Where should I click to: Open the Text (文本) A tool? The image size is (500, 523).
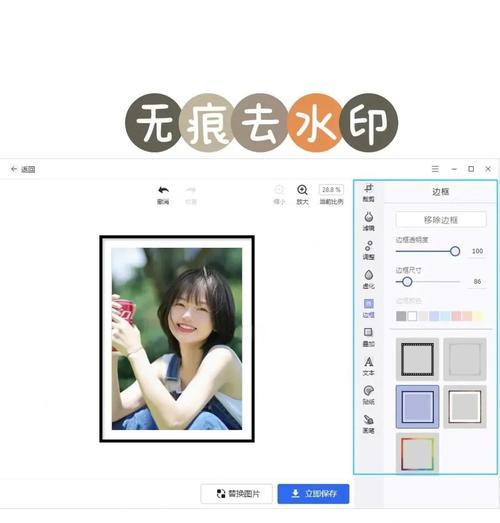coord(368,366)
